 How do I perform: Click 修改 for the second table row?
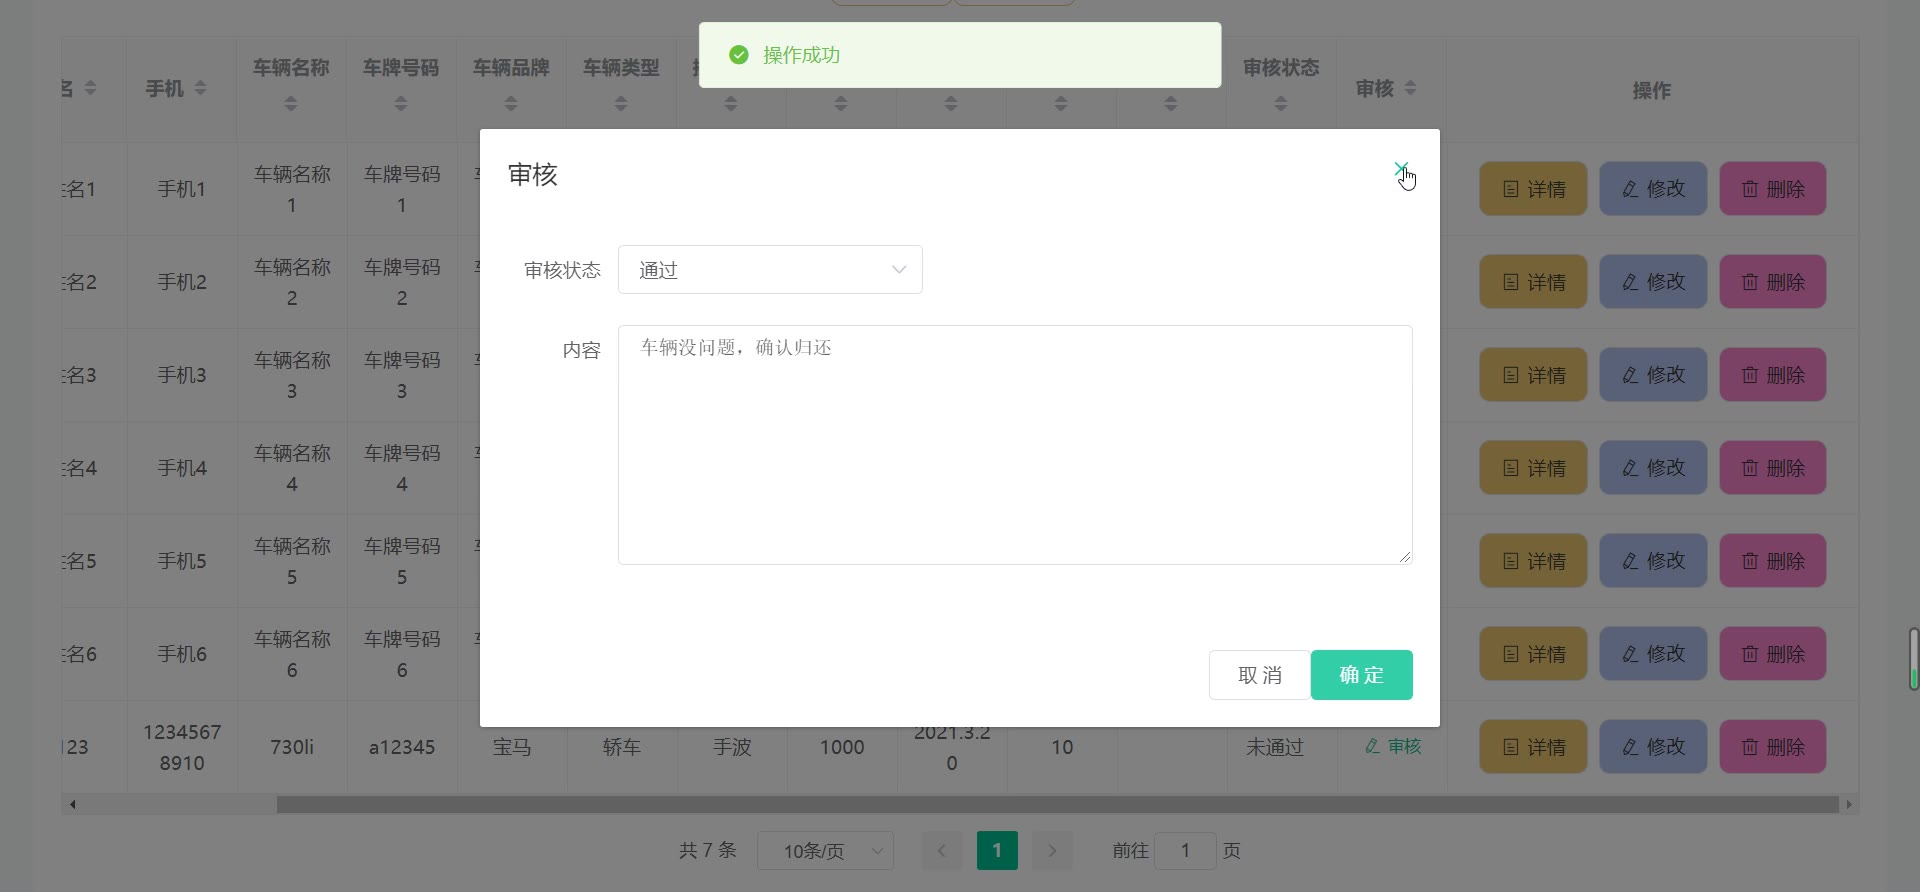[x=1652, y=282]
